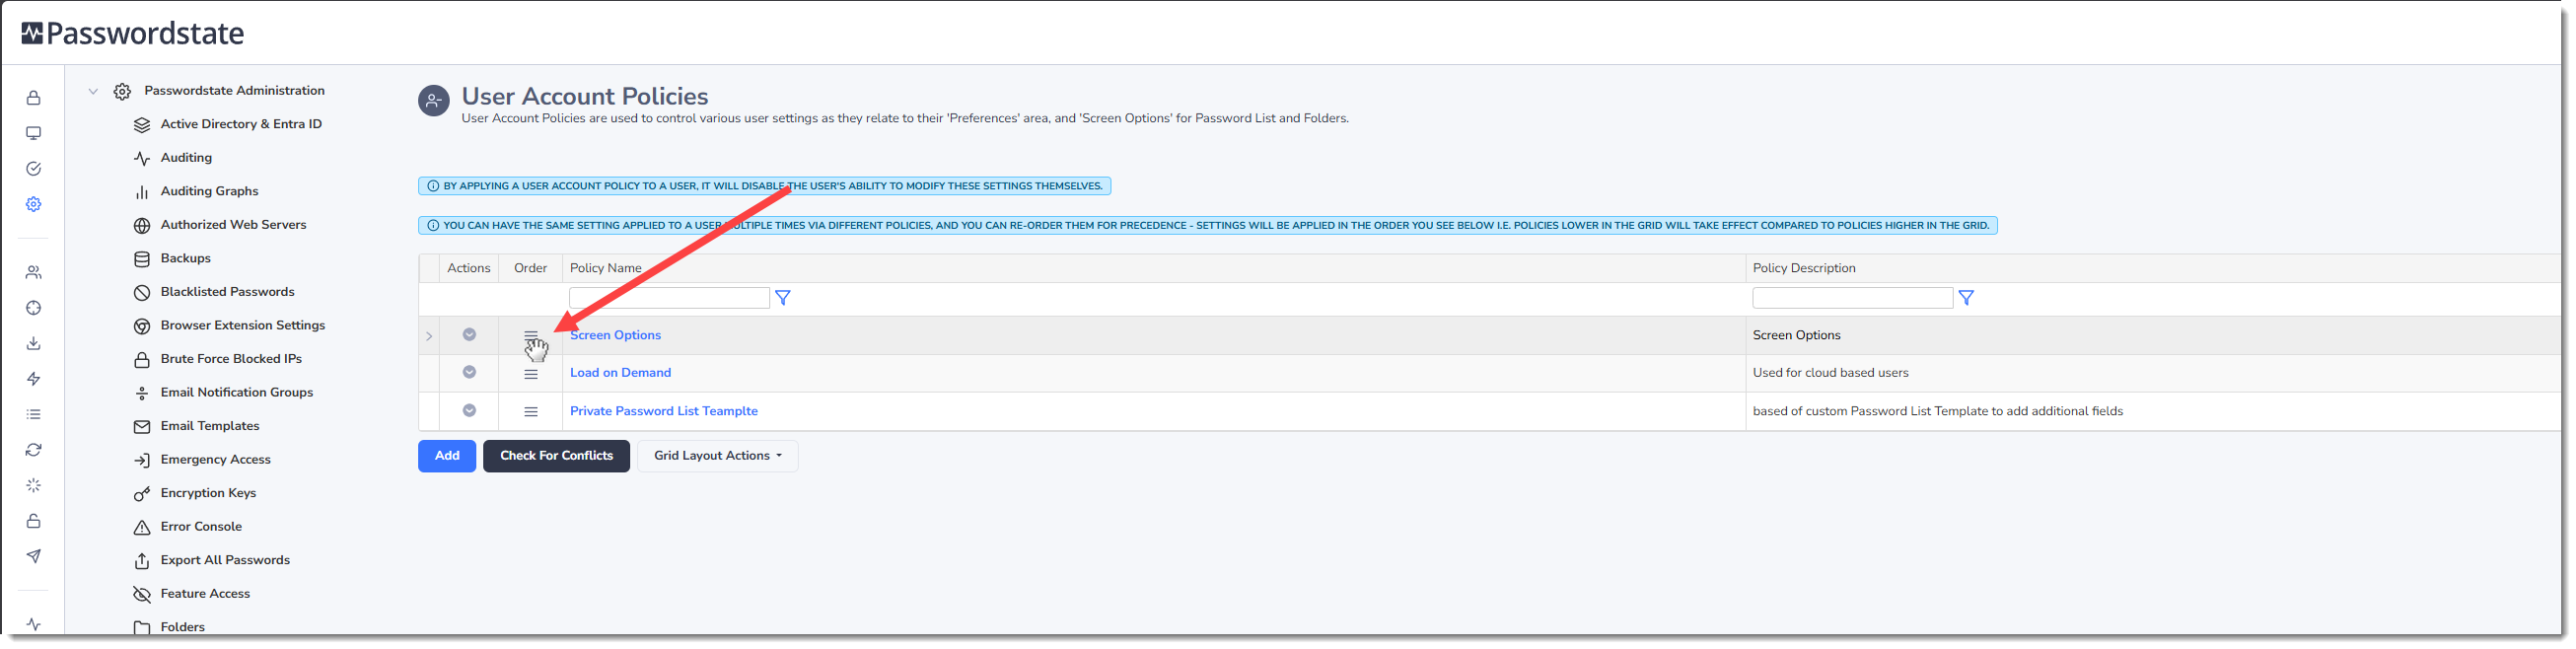Open Auditing in the admin menu
The height and width of the screenshot is (649, 2576).
tap(186, 158)
